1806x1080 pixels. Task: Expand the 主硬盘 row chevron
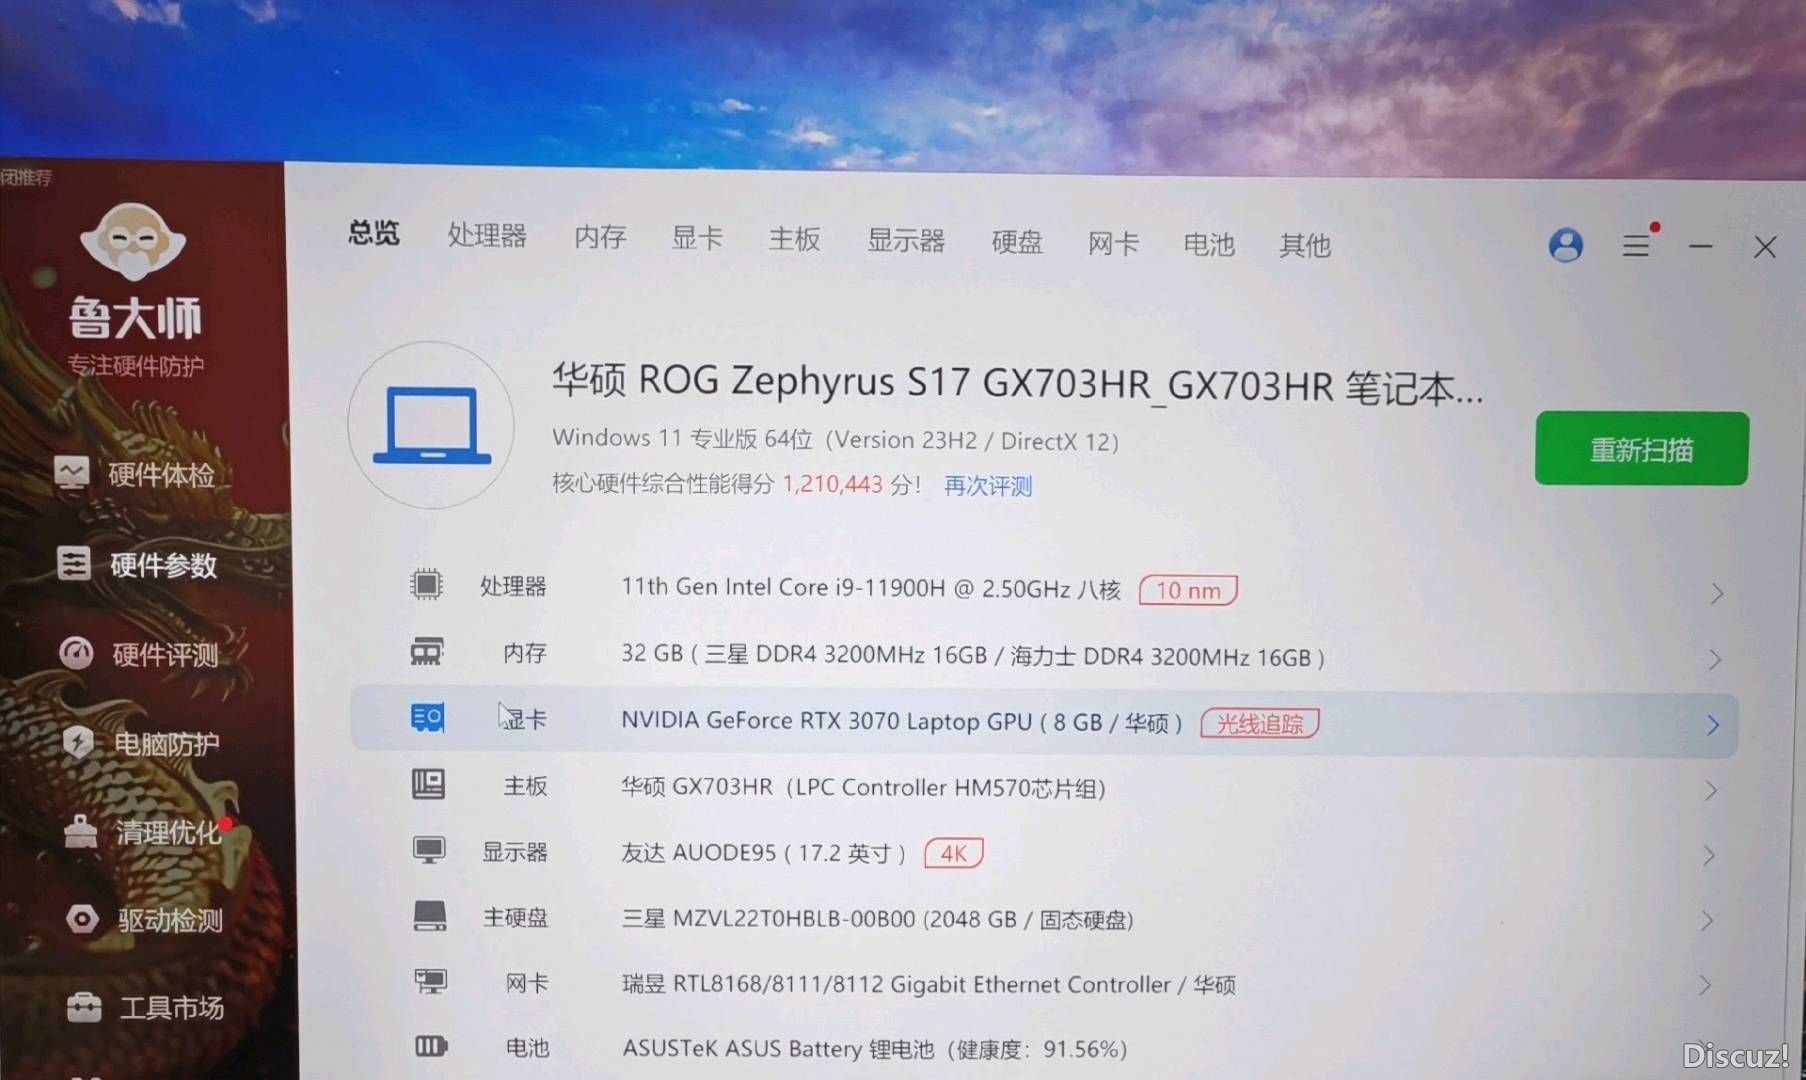click(x=1707, y=920)
